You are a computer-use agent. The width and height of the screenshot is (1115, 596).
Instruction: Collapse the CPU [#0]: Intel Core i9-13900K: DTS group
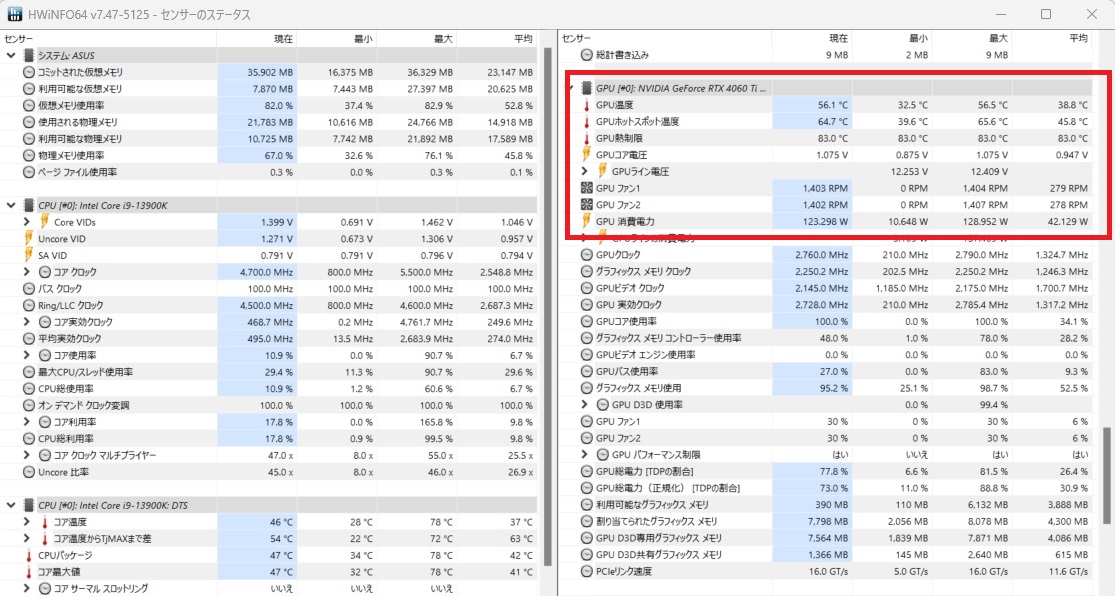coord(11,505)
